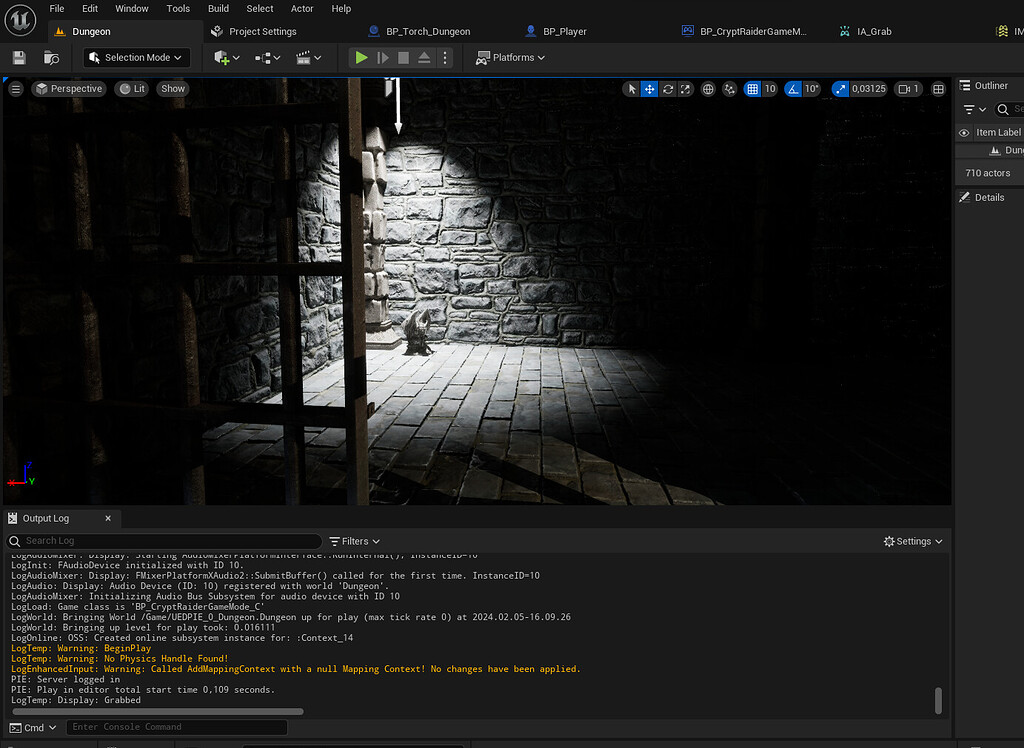Click the surface snapping icon
Image resolution: width=1024 pixels, height=748 pixels.
729,89
